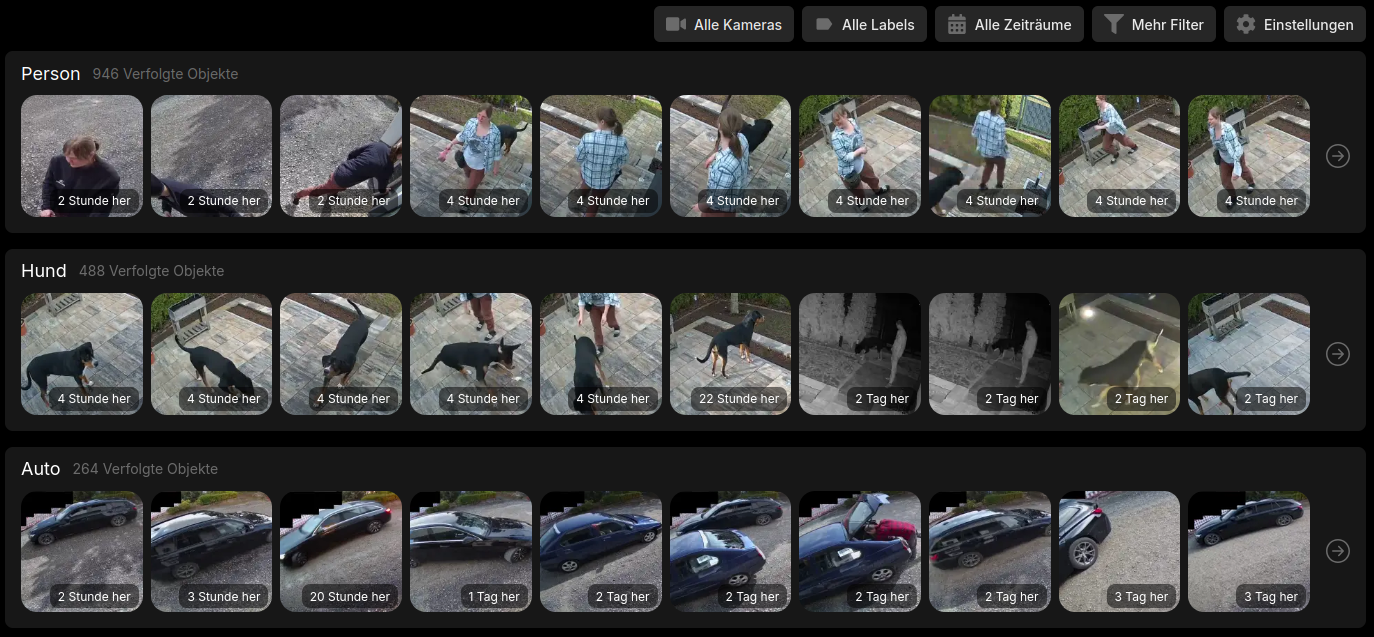Expand the Alle Labels filter

click(x=864, y=24)
